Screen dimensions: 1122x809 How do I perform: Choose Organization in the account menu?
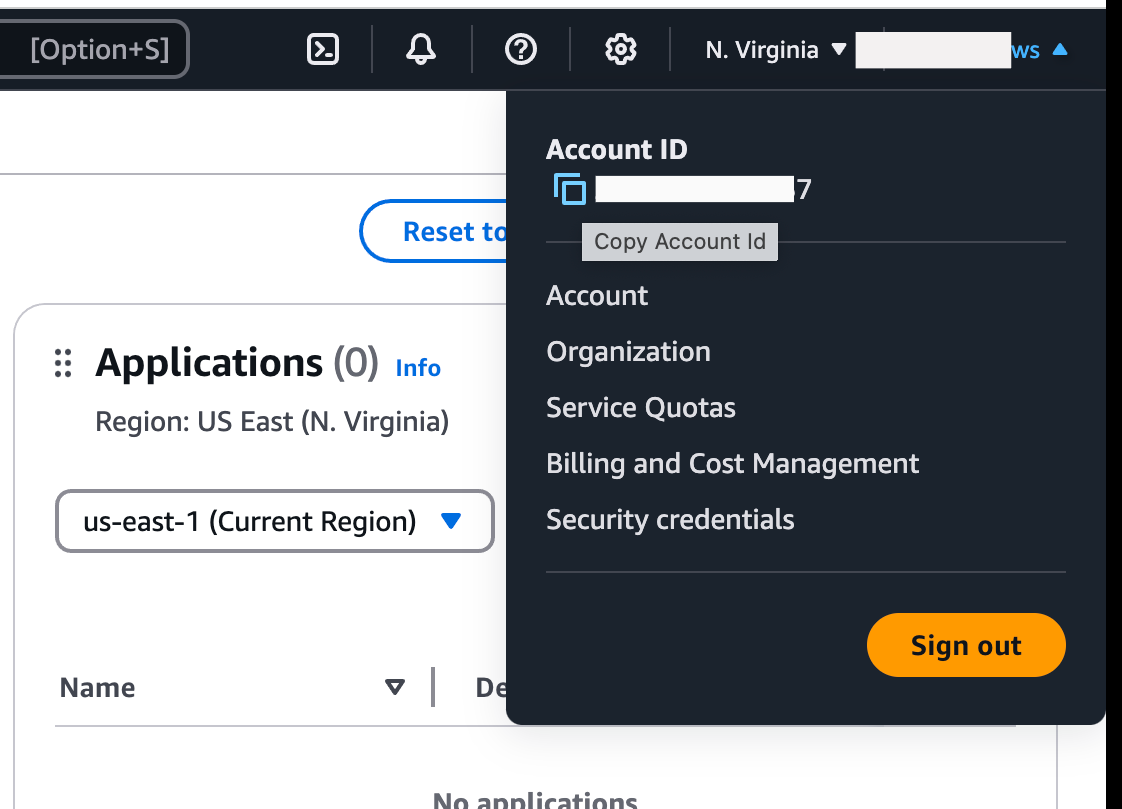(x=628, y=352)
